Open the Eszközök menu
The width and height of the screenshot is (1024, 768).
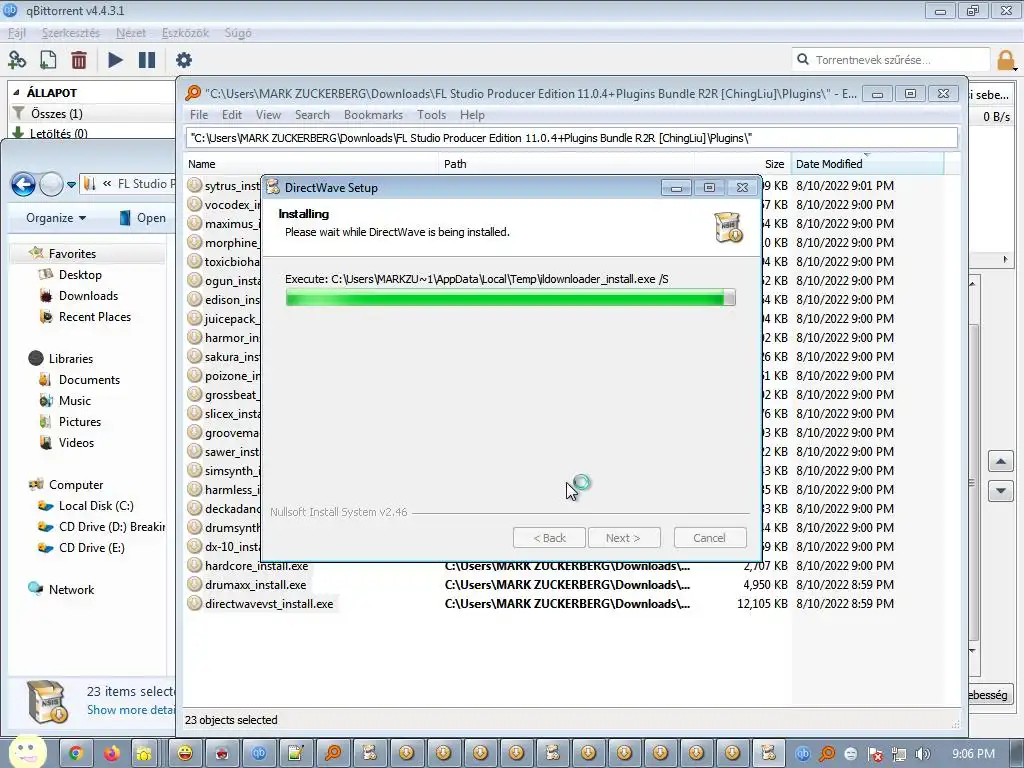point(185,33)
